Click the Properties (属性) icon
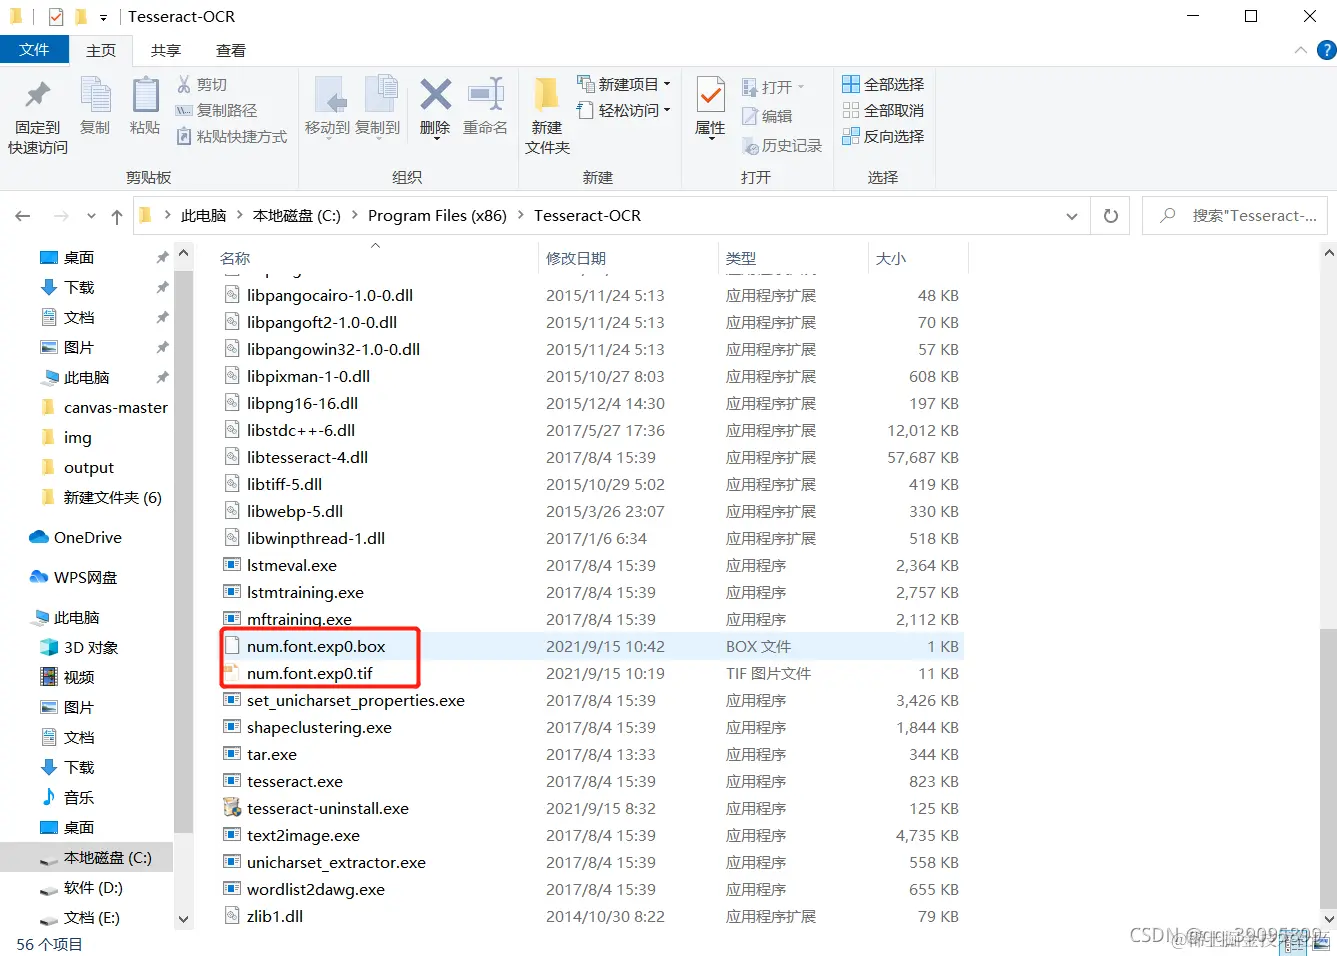 (710, 95)
